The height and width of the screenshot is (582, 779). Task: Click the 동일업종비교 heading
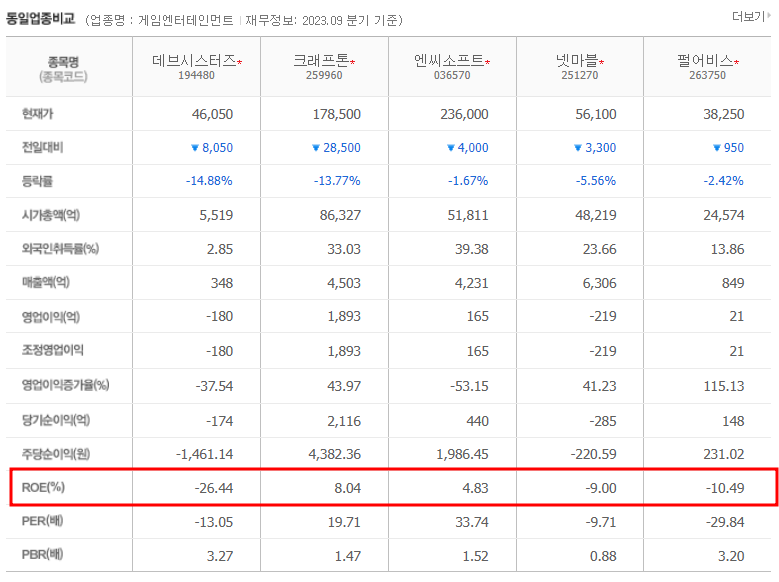(x=40, y=19)
